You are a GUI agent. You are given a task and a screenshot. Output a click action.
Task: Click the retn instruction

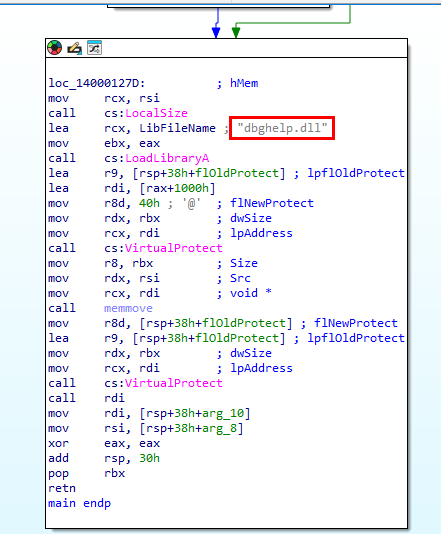(62, 488)
